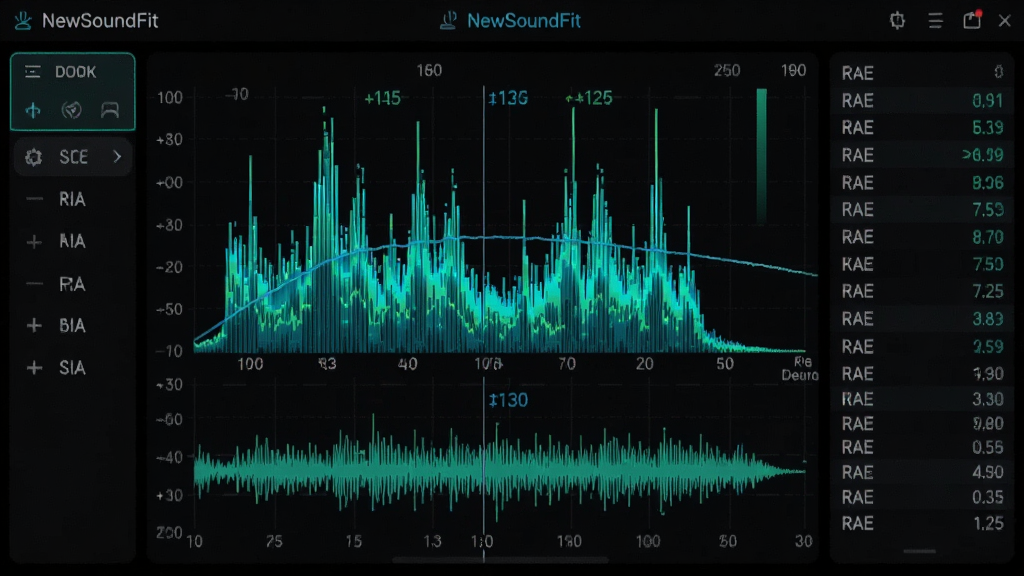Adjust the green vertical level meter
Image resolution: width=1024 pixels, height=576 pixels.
[761, 155]
